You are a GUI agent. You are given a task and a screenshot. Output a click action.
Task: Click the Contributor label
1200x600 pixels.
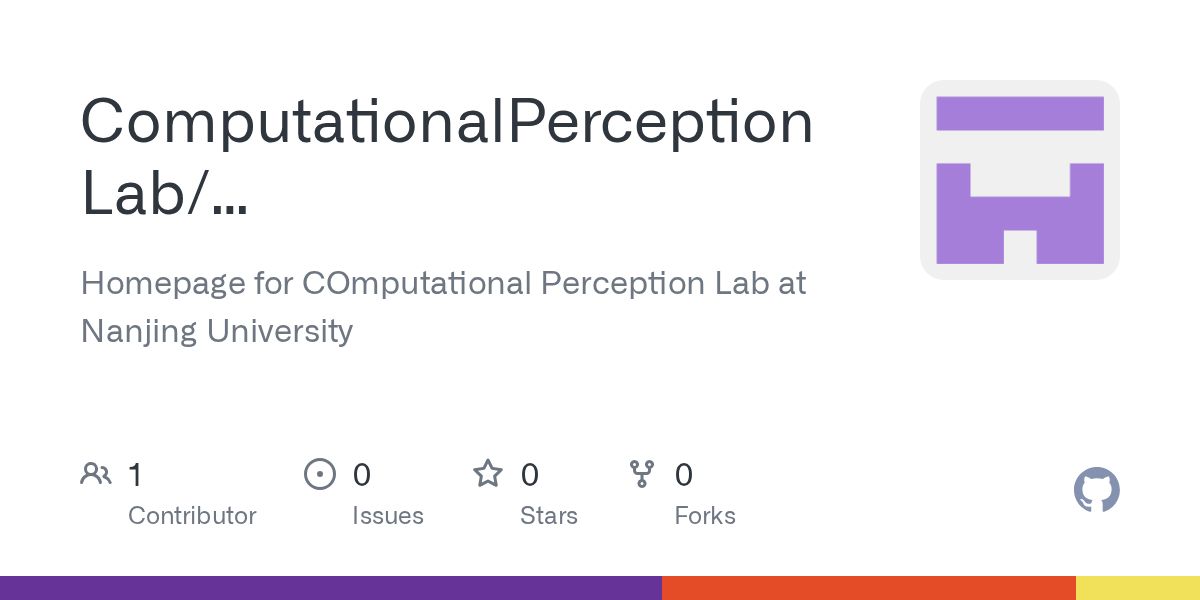[x=192, y=516]
